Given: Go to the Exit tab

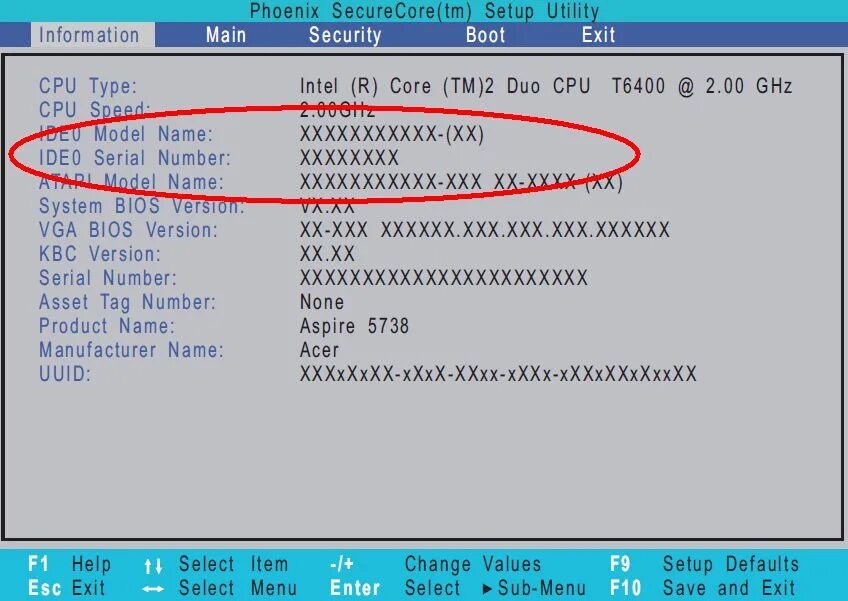Looking at the screenshot, I should click(x=598, y=35).
